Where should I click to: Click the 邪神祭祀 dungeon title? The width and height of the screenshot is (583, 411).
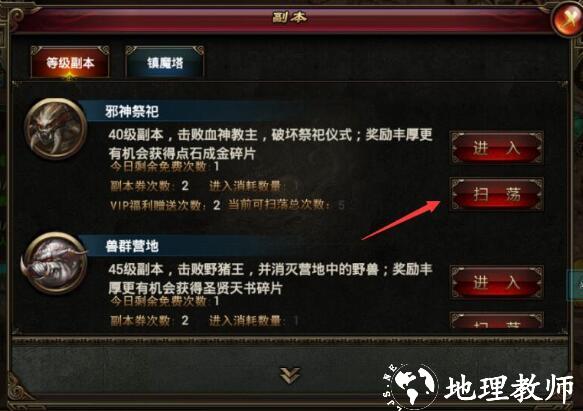[x=132, y=111]
